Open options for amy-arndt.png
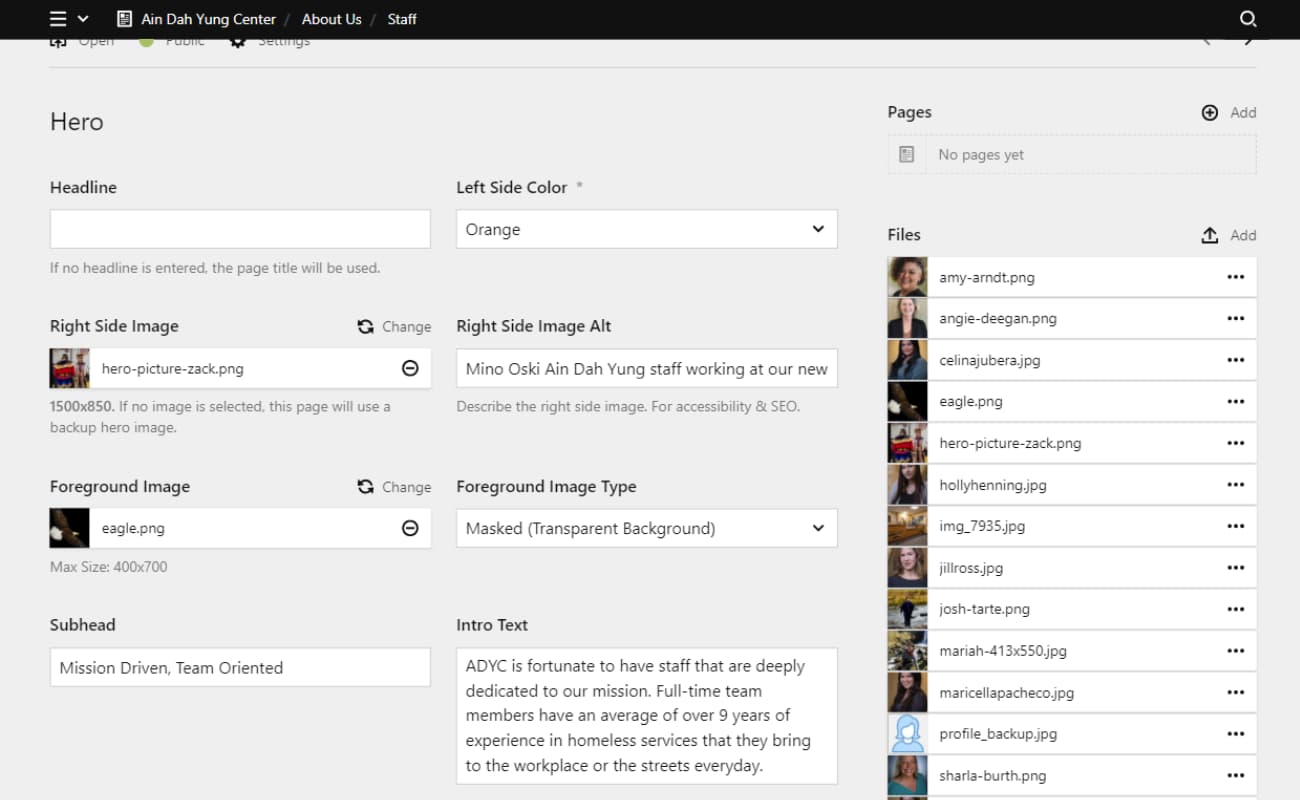The width and height of the screenshot is (1300, 800). [1235, 277]
